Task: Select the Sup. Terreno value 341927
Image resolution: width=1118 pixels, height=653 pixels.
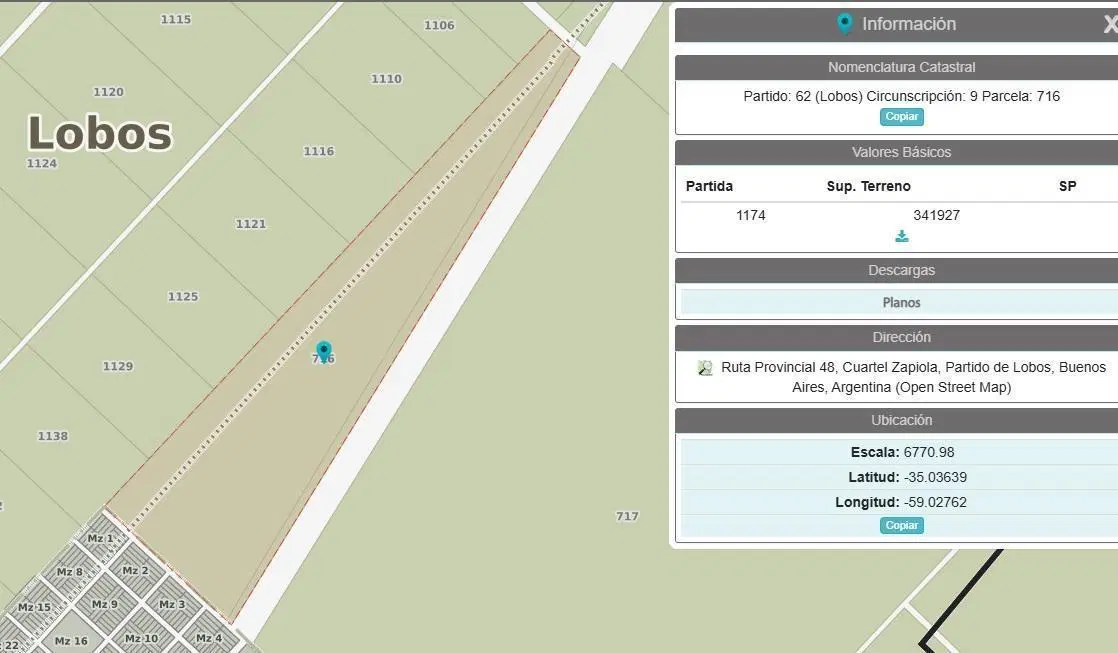Action: (x=937, y=215)
